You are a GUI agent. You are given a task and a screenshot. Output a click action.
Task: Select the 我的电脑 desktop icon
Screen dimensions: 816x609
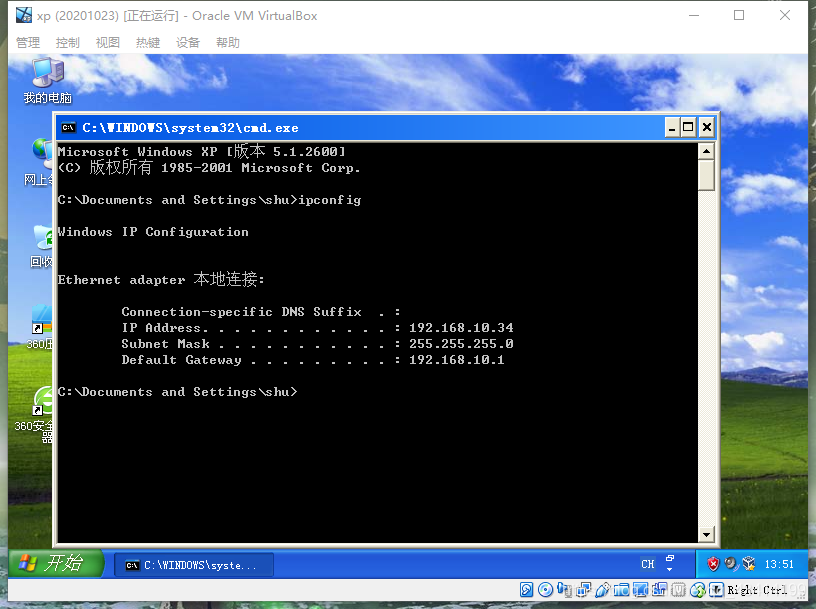(x=47, y=81)
